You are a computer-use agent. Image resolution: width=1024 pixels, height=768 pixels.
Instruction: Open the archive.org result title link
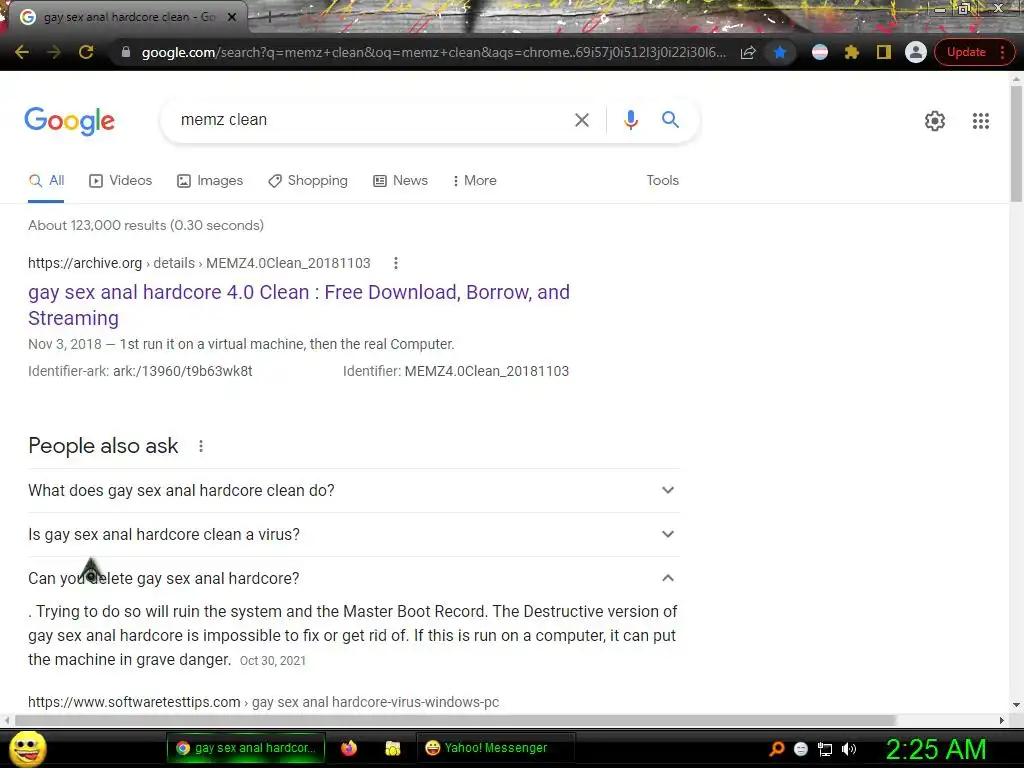(x=298, y=305)
